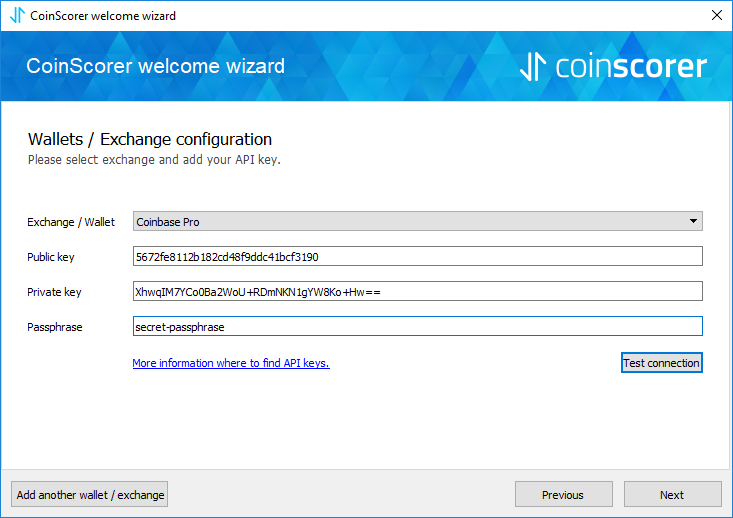
Task: Open the Exchange / Wallet dropdown arrow
Action: point(693,221)
